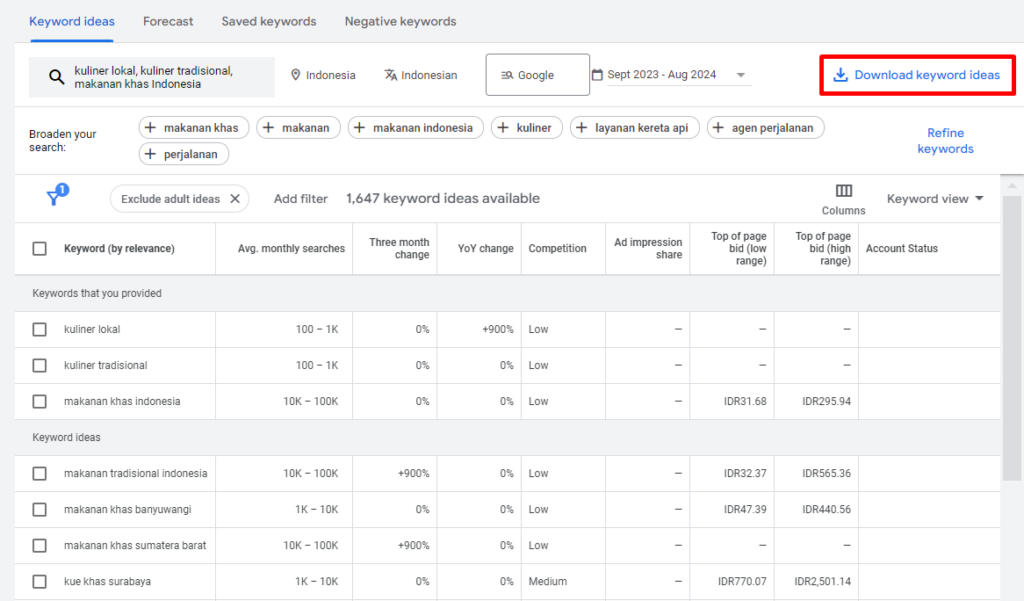
Task: Check the box for kuliner tradisional
Action: pyautogui.click(x=40, y=365)
